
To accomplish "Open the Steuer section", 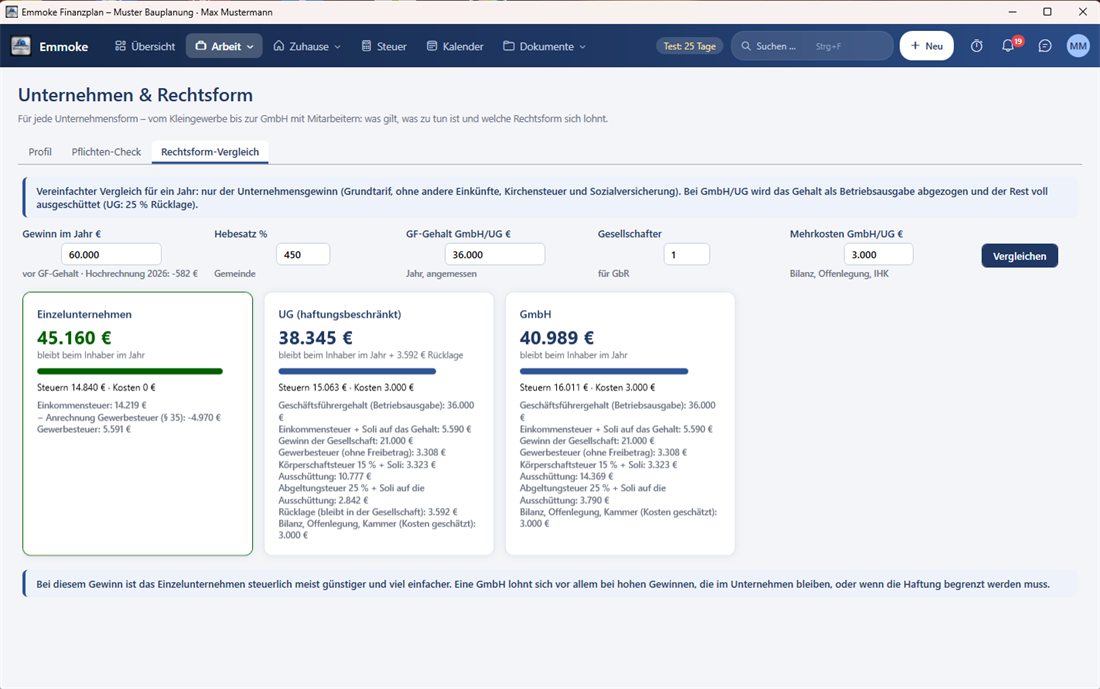I will tap(384, 46).
